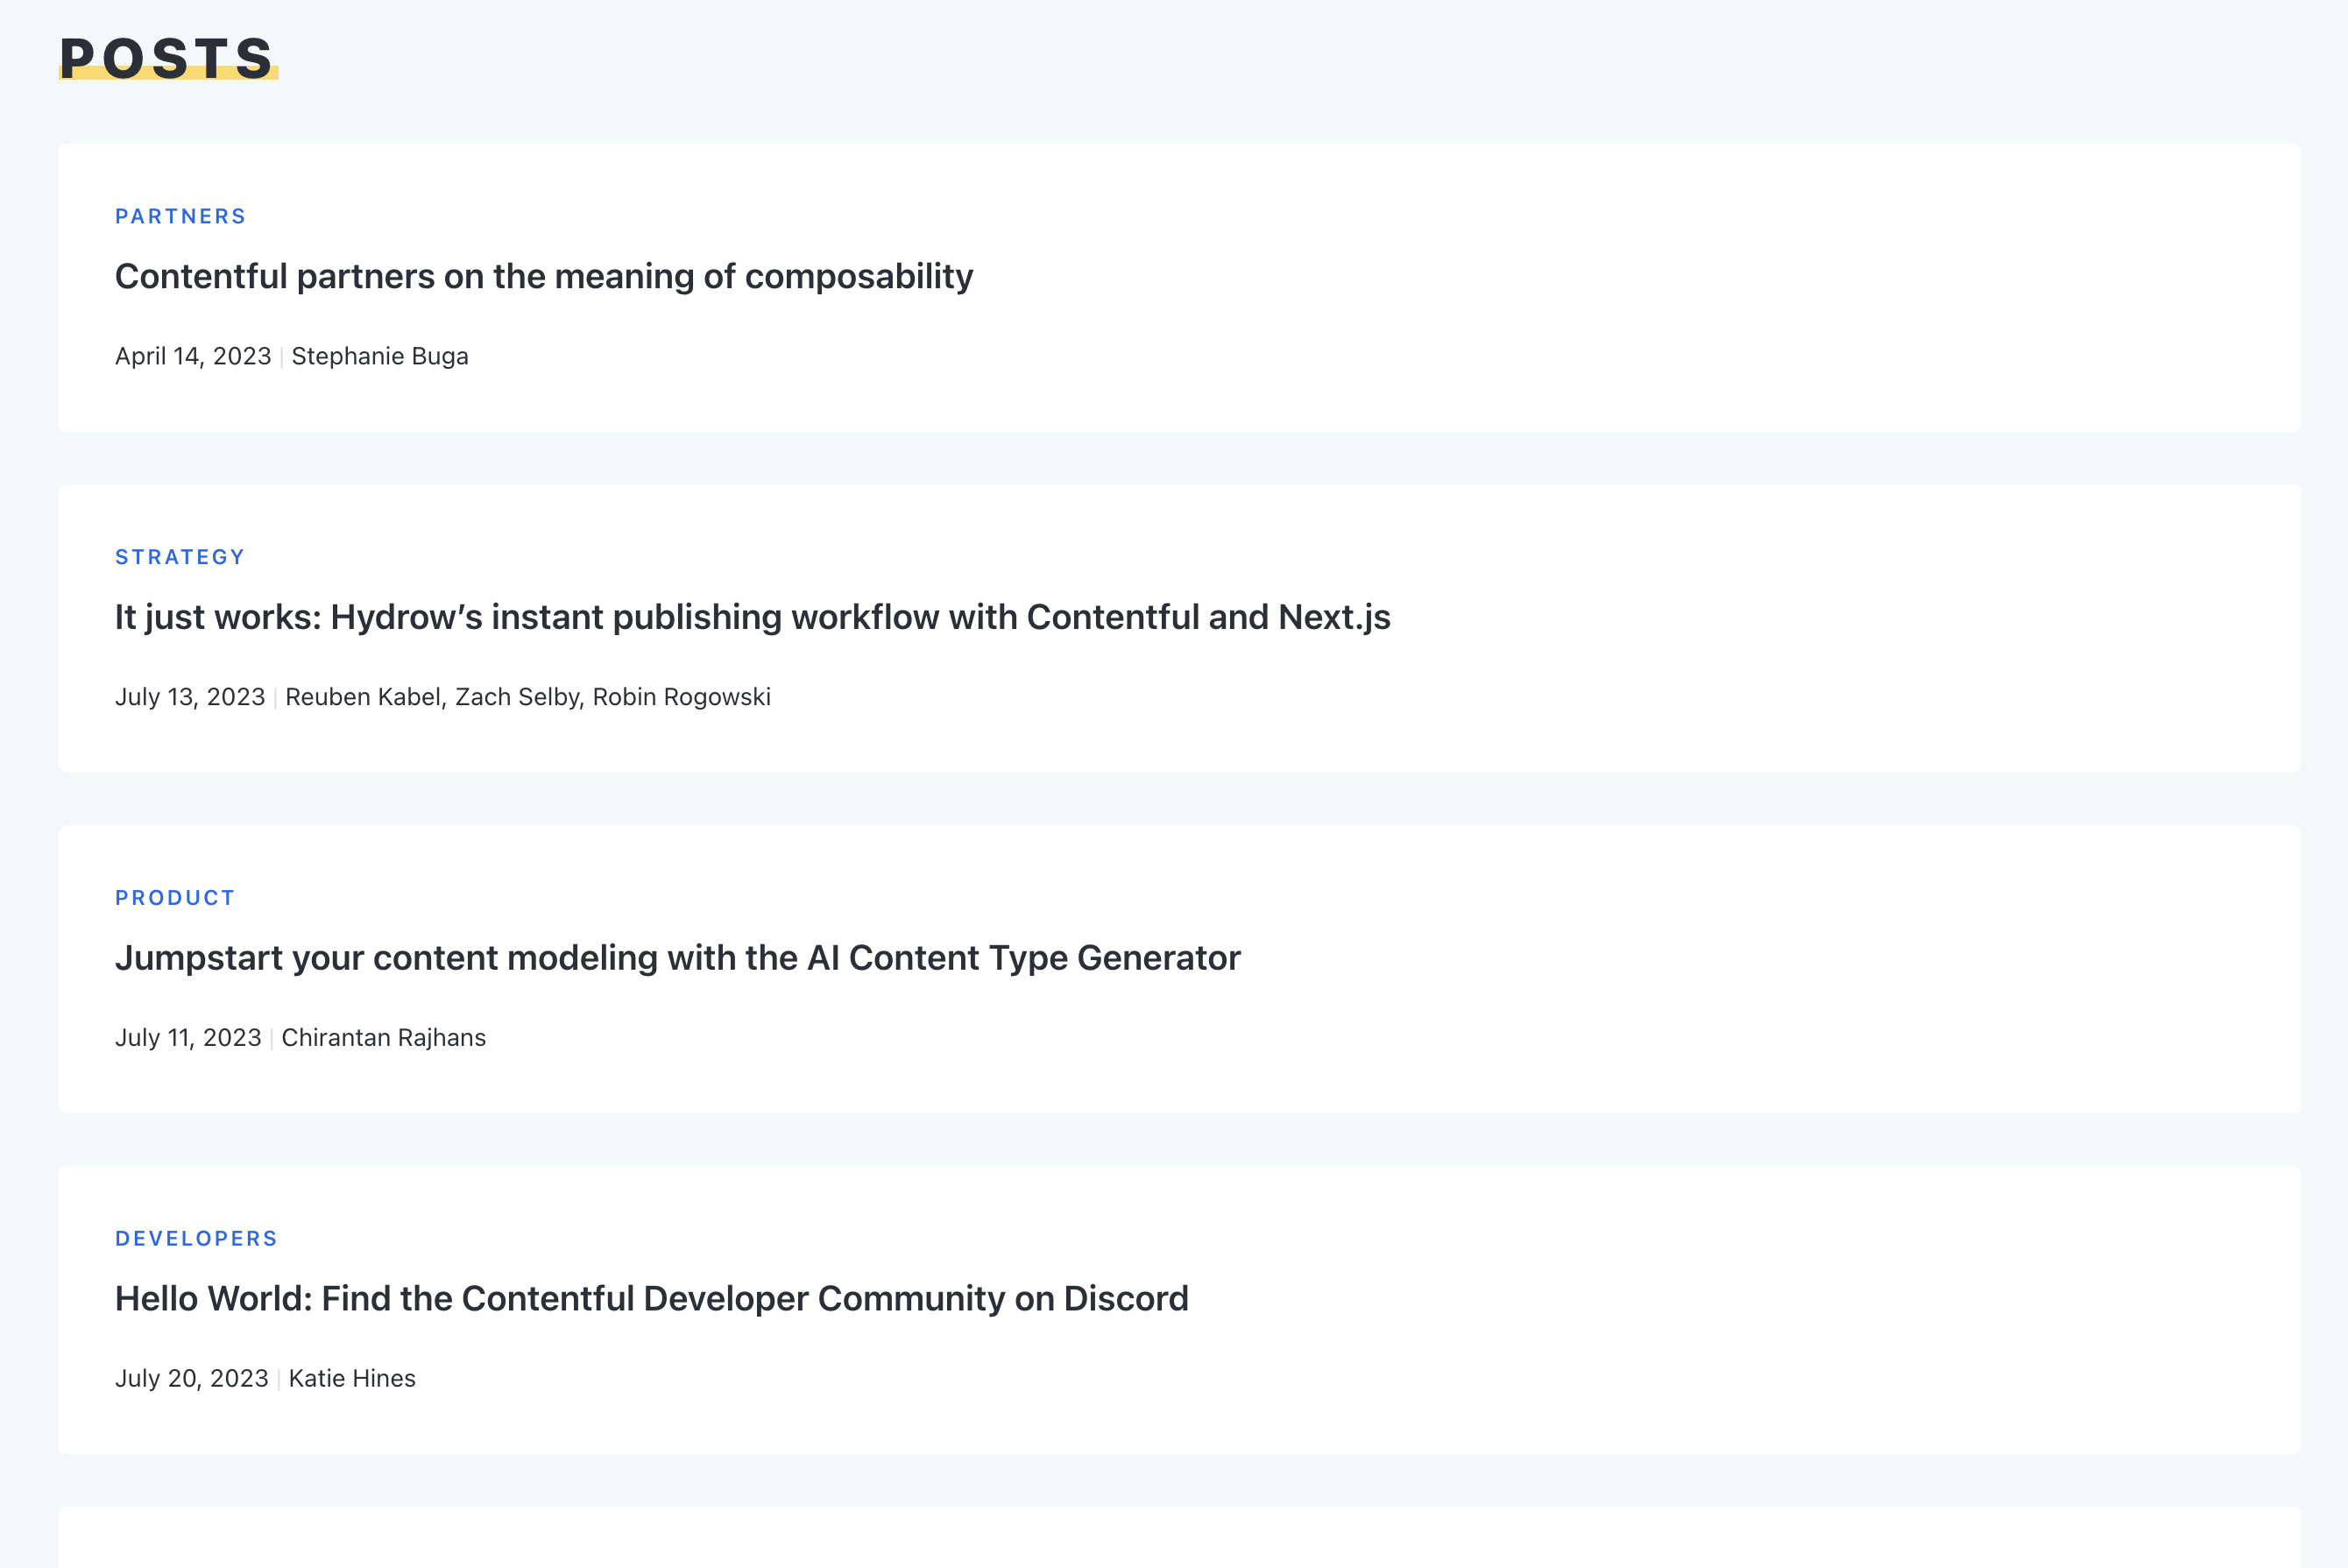Click author name Katie Hines
This screenshot has height=1568, width=2348.
coord(352,1379)
